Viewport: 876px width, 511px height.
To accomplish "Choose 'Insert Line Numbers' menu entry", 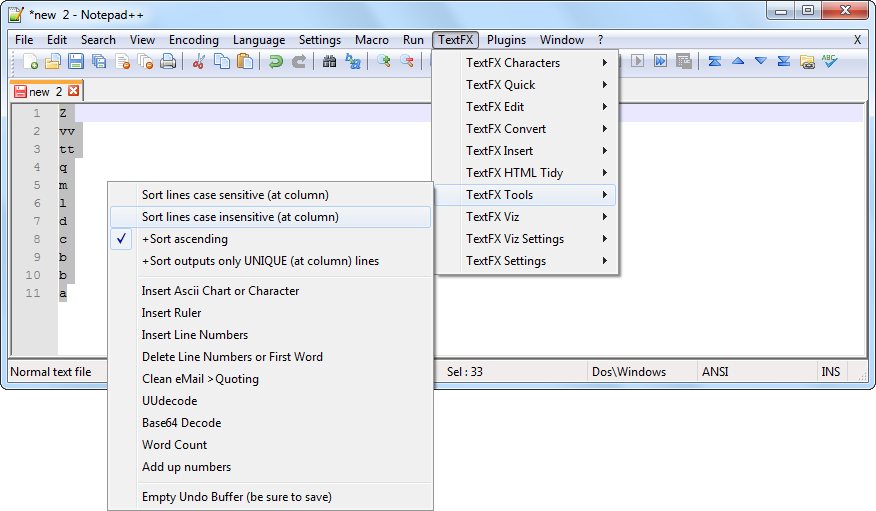I will [270, 335].
